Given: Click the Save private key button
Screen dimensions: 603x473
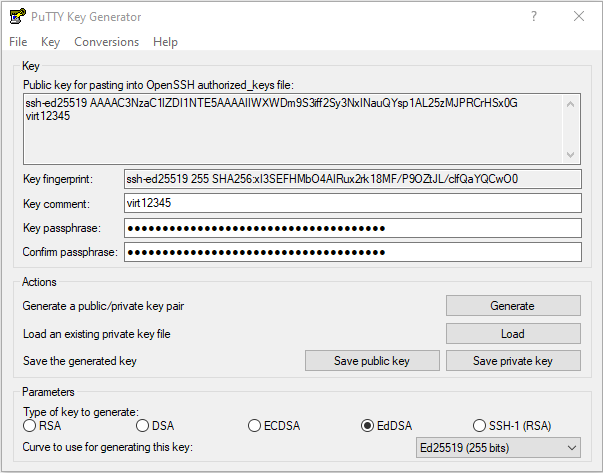Looking at the screenshot, I should click(513, 361).
